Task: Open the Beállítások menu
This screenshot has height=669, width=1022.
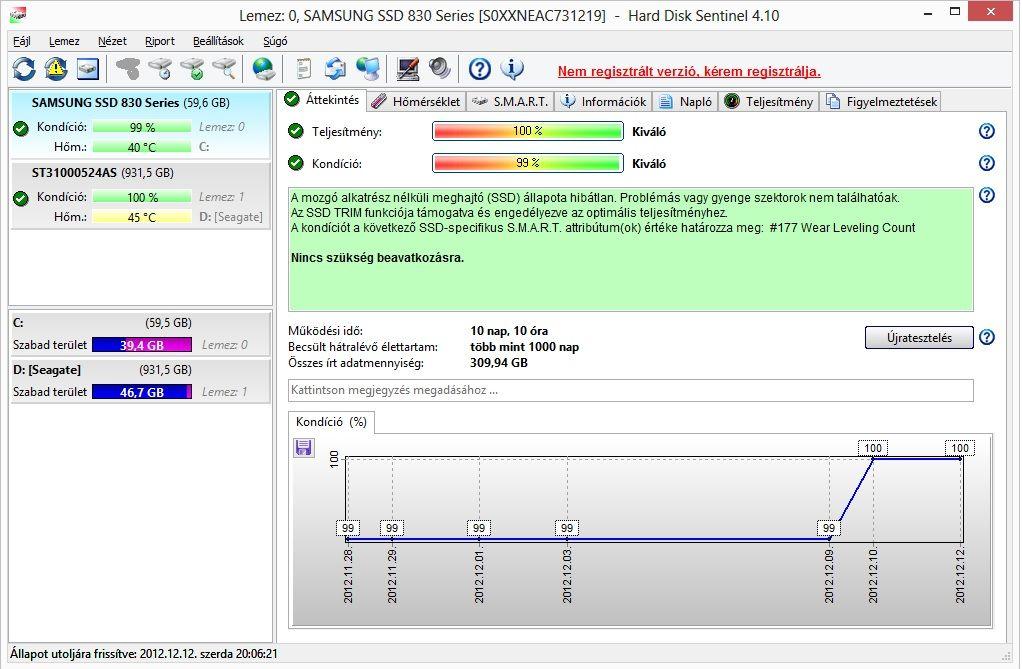Action: click(x=218, y=41)
